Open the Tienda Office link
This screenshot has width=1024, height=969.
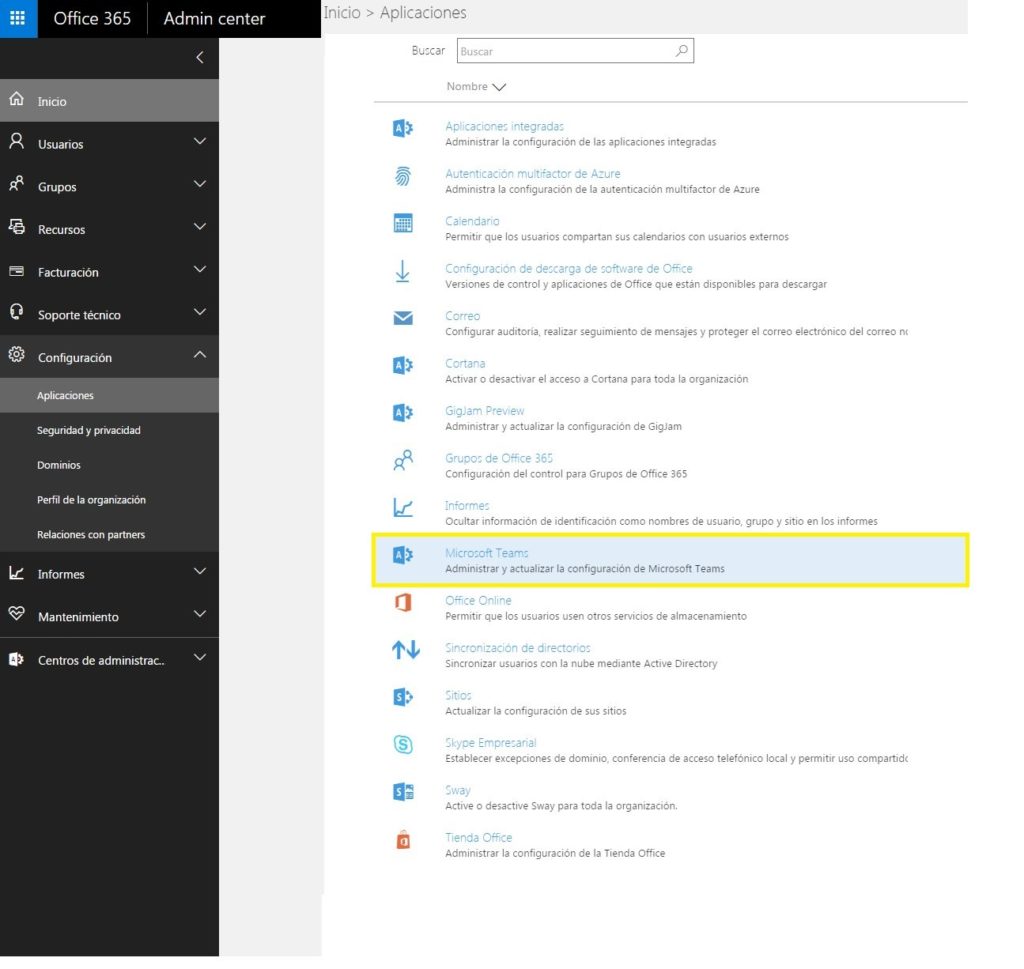[479, 837]
